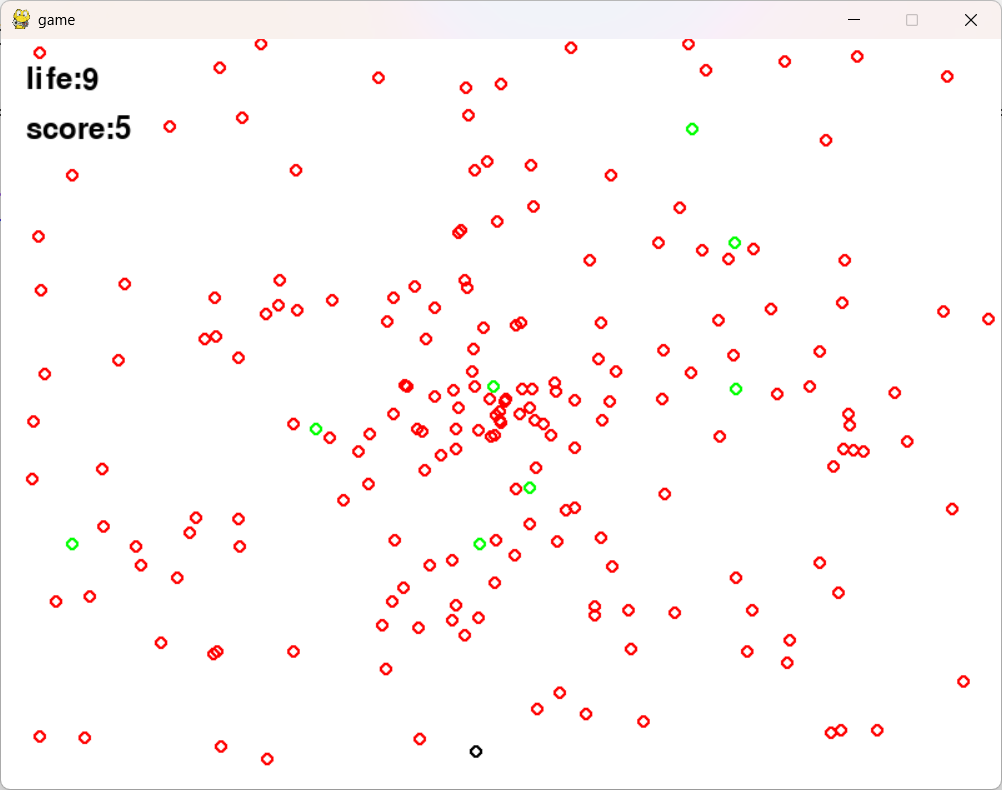Click the bottom-most red circle
Viewport: 1002px width, 790px height.
click(267, 759)
